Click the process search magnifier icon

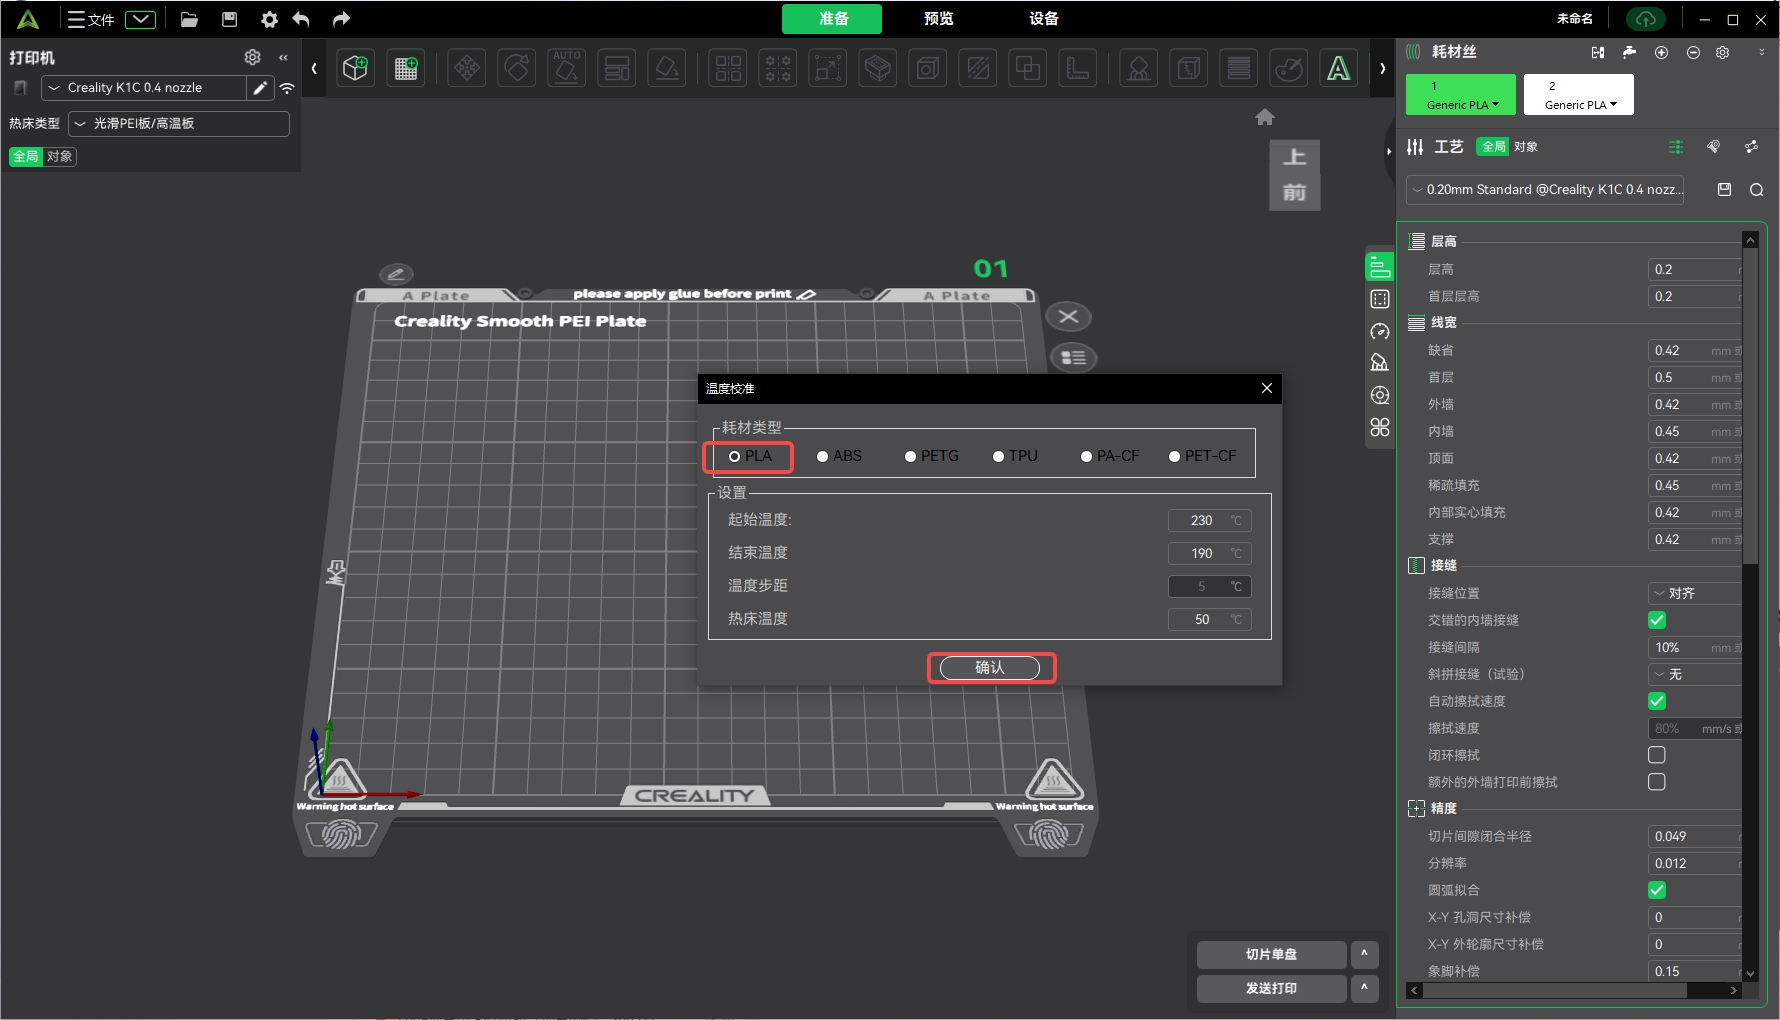coord(1756,190)
